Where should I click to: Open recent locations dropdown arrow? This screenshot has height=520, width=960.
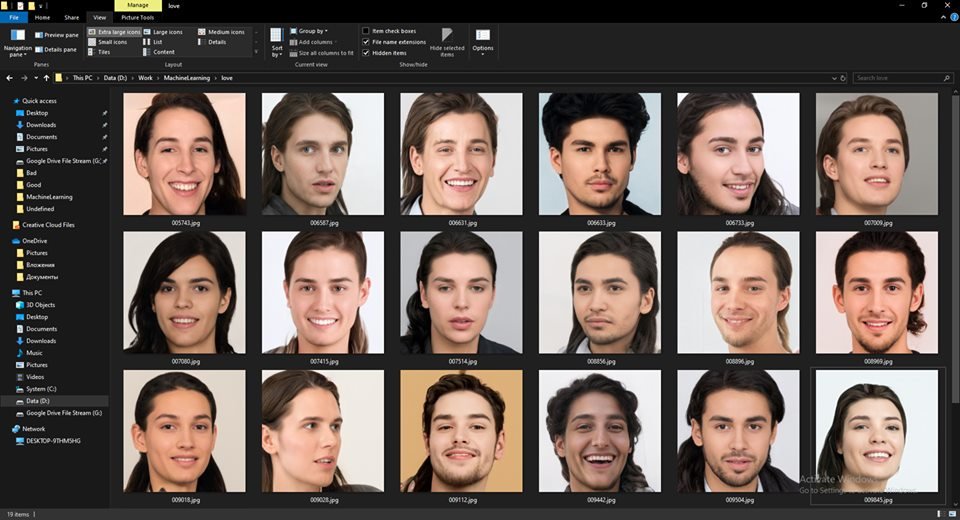(36, 78)
